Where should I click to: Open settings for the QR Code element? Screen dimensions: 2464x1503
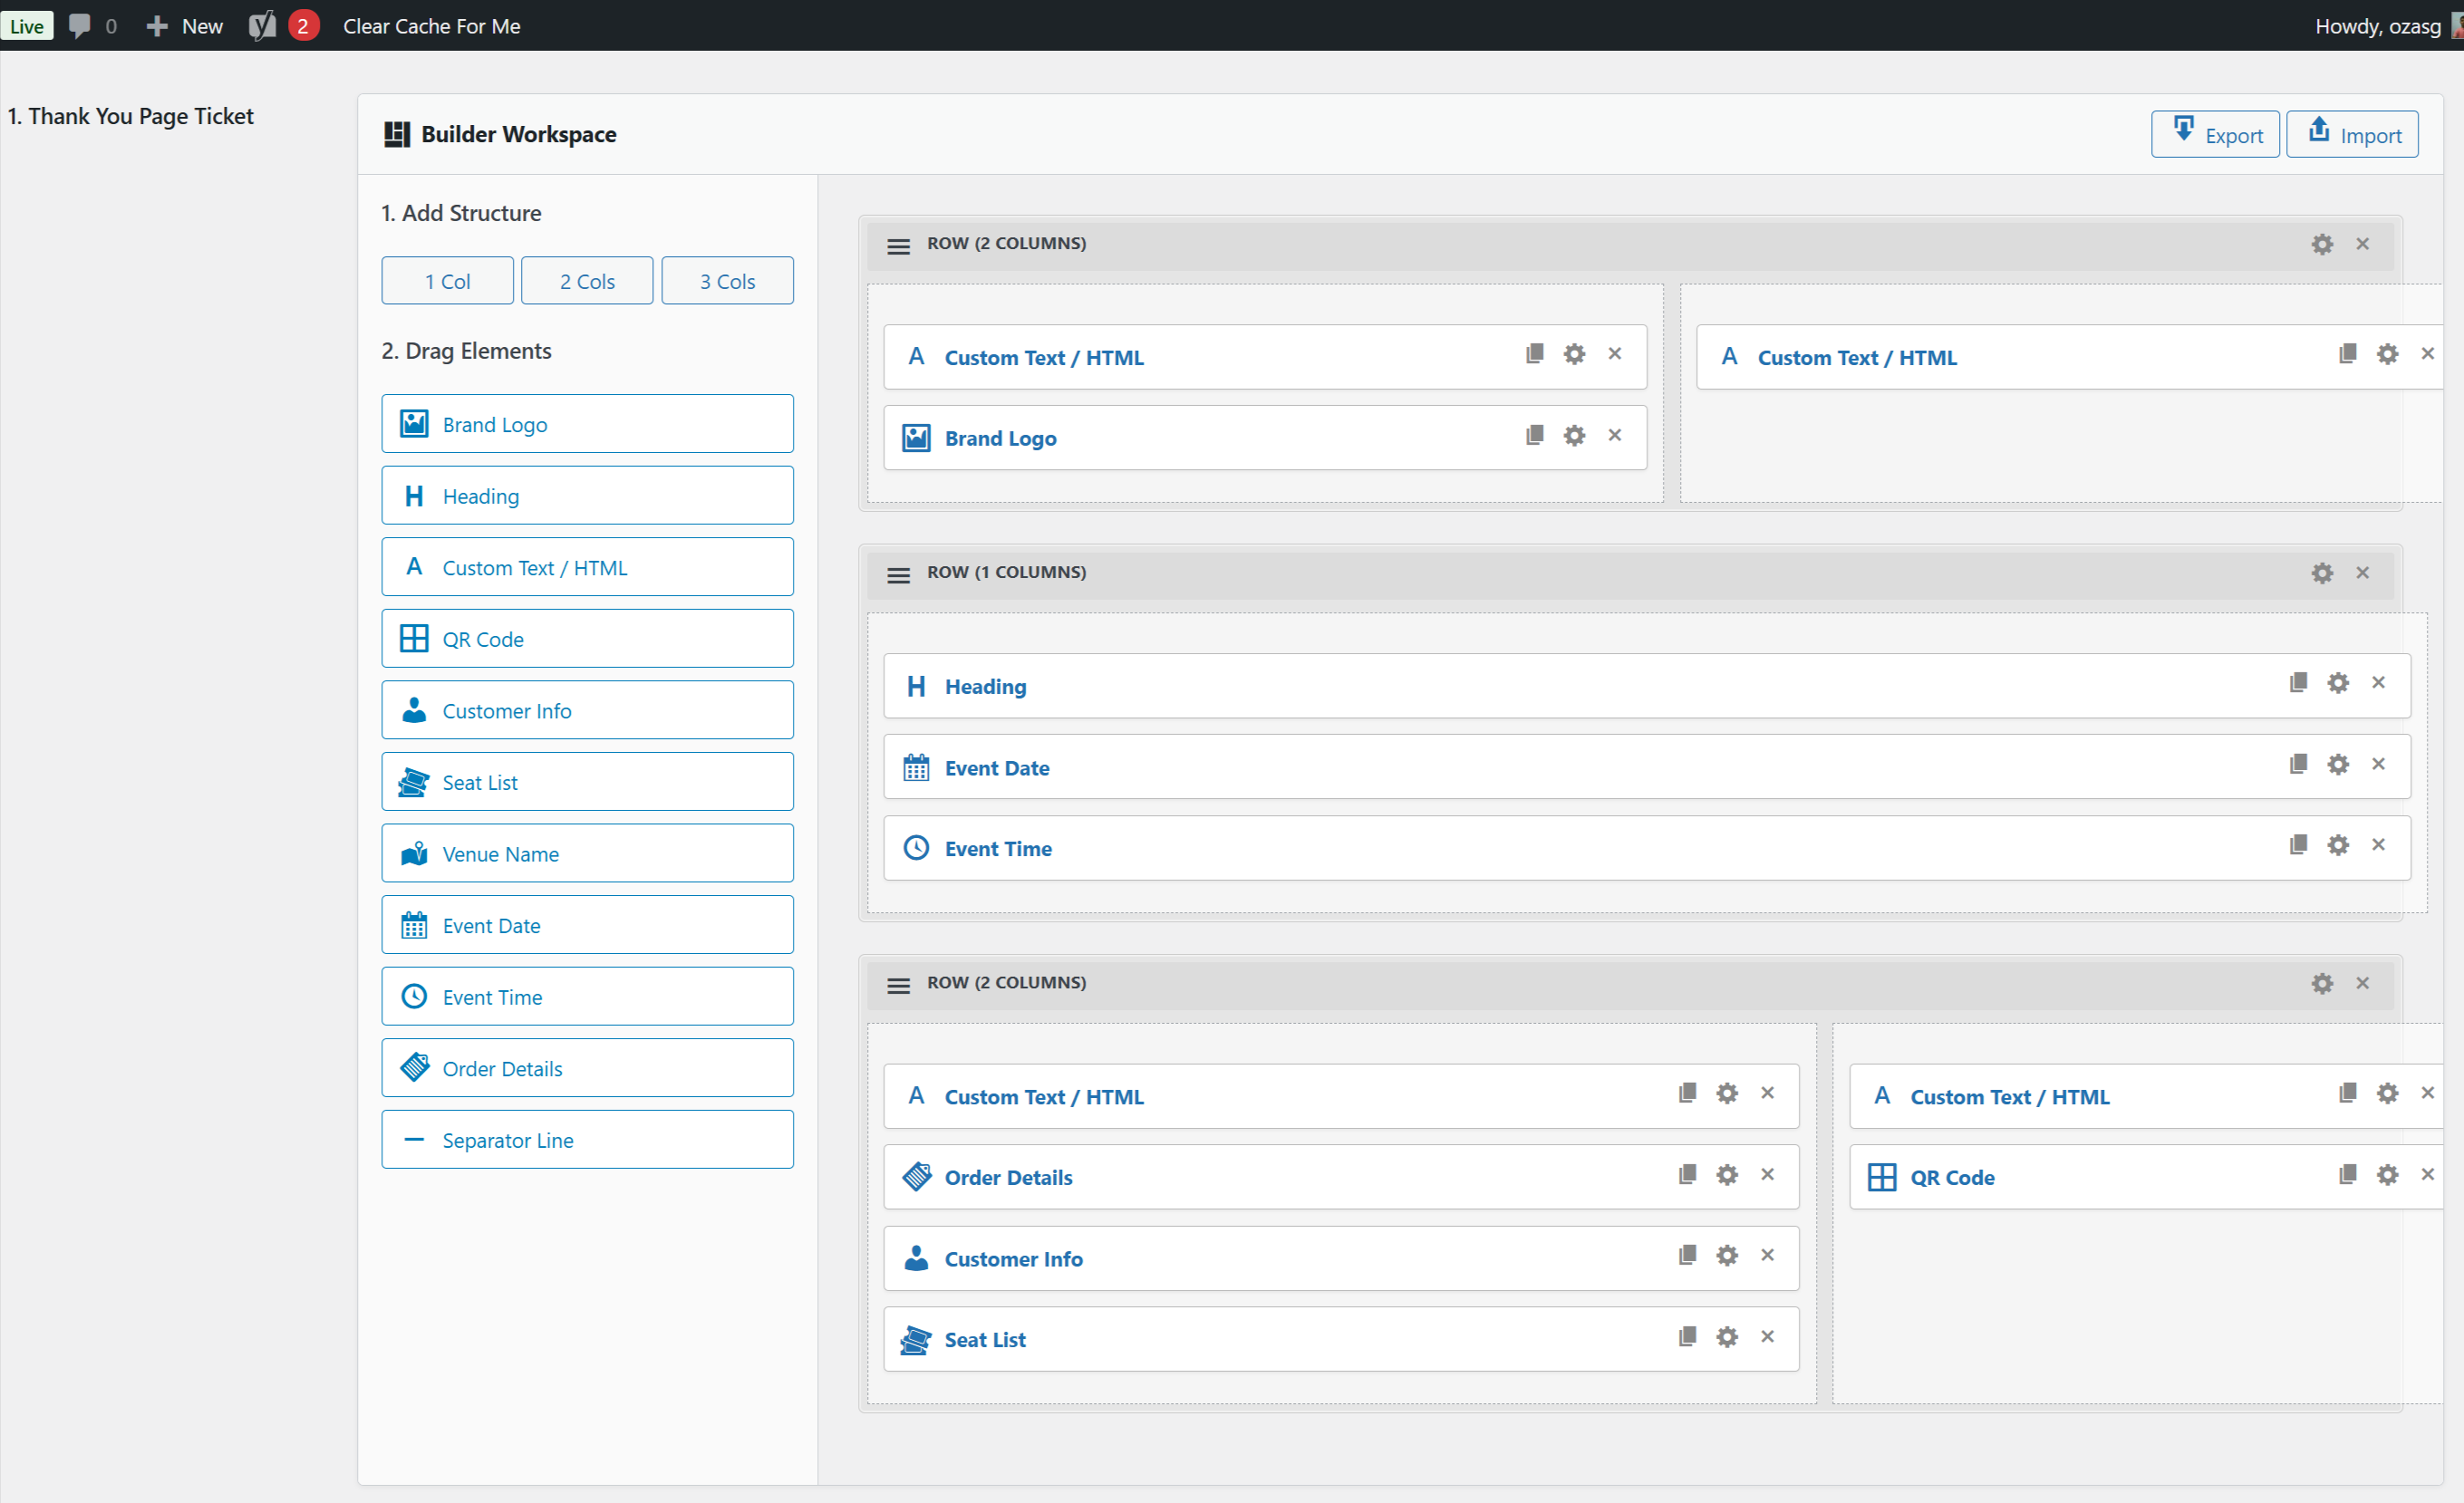(2388, 1175)
